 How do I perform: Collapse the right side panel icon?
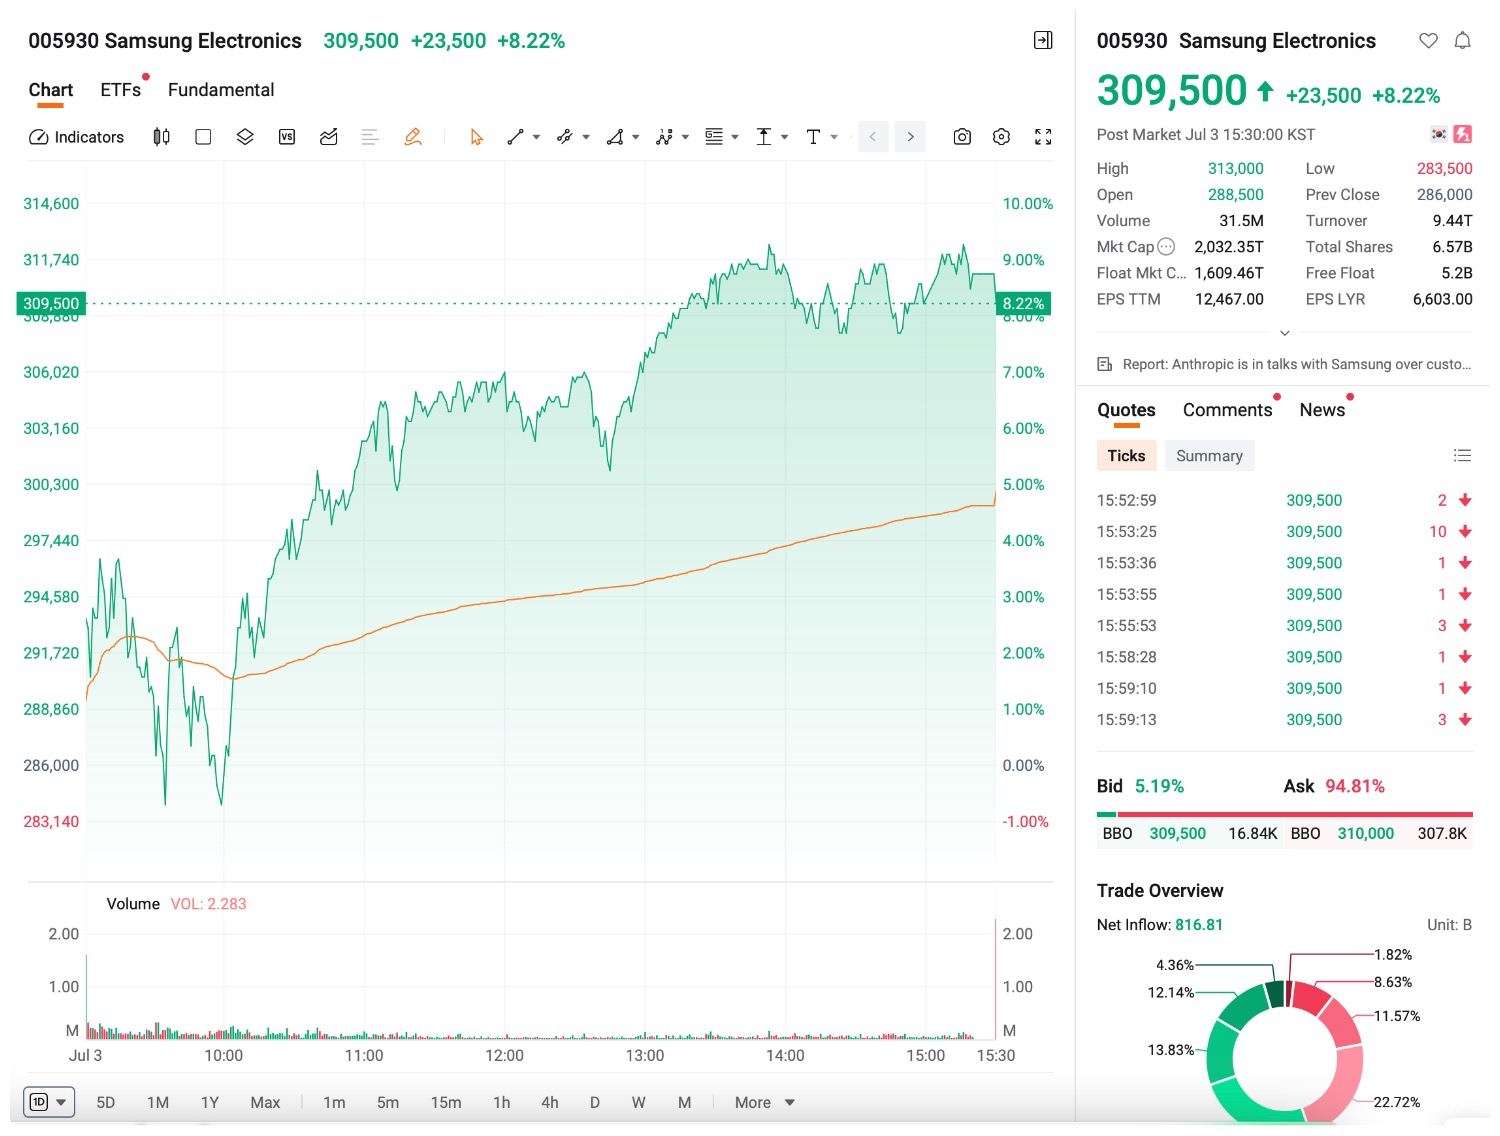pyautogui.click(x=1043, y=40)
